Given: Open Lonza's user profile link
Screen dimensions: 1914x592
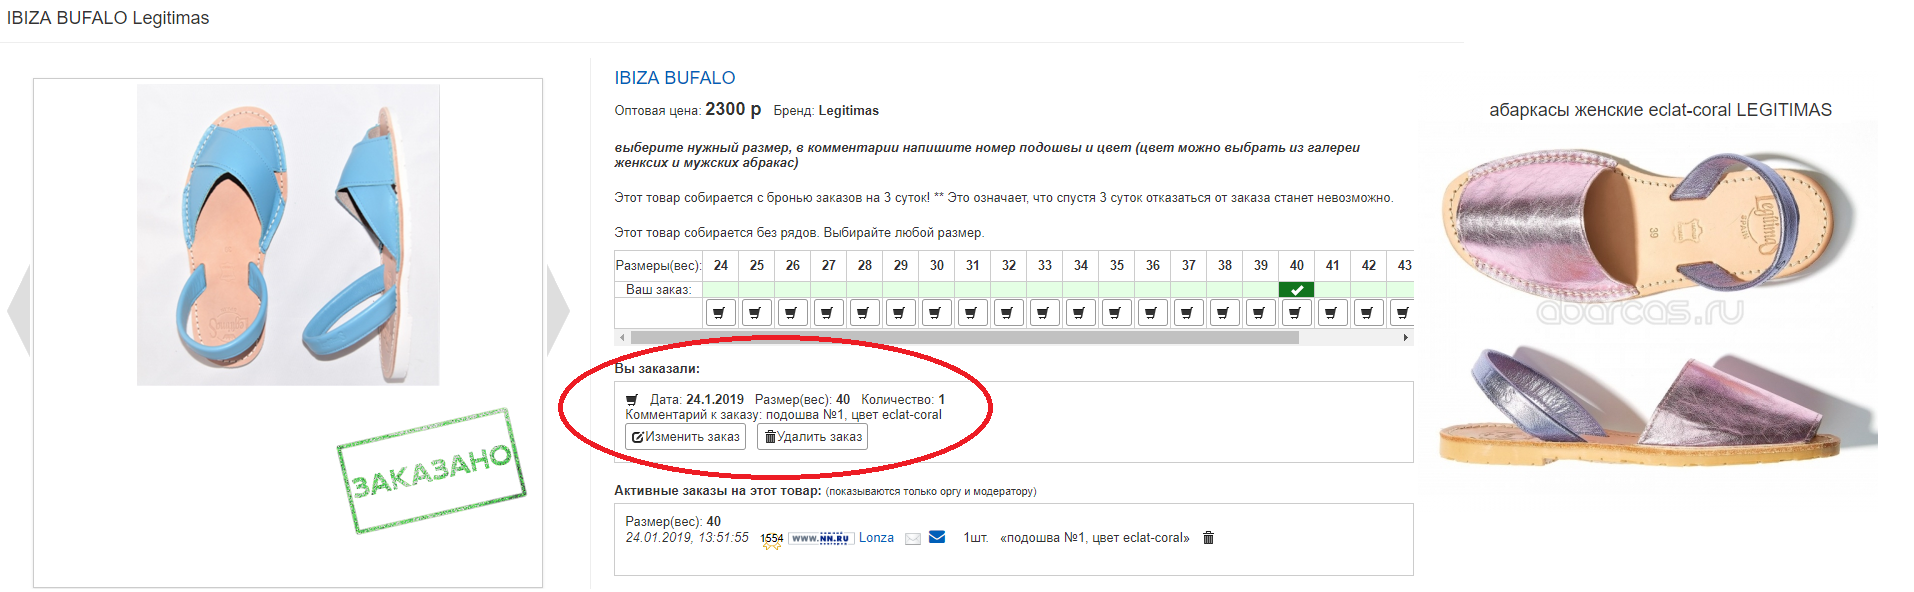Looking at the screenshot, I should [x=876, y=538].
